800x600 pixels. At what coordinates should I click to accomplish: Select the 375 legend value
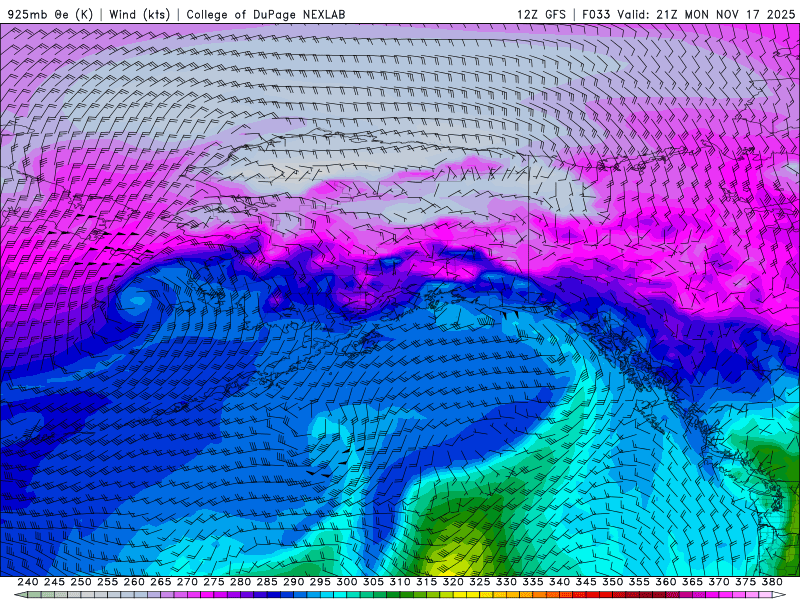[745, 582]
